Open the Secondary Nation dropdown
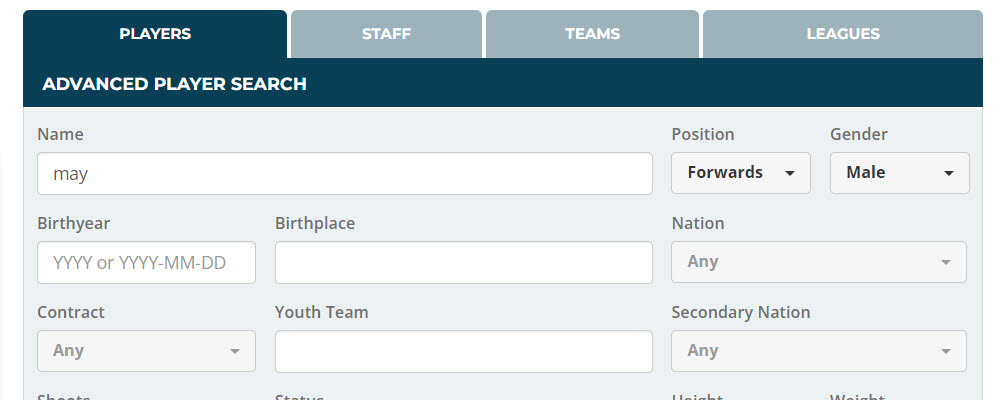Image resolution: width=1004 pixels, height=400 pixels. point(818,351)
